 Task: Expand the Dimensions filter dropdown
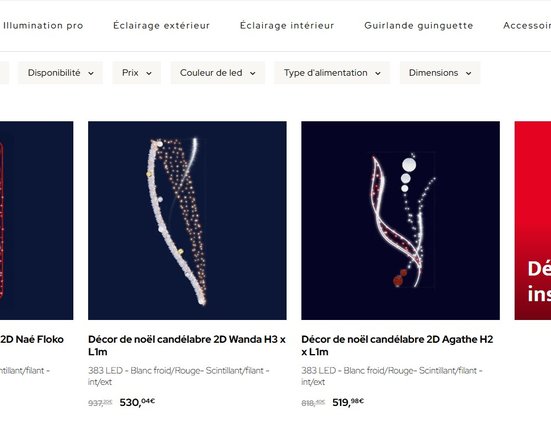440,73
